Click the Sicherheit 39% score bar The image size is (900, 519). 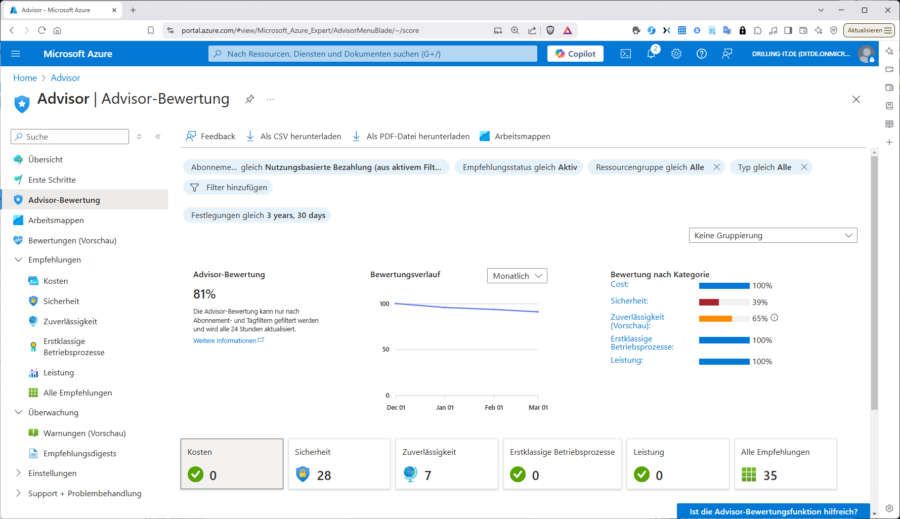[x=723, y=302]
